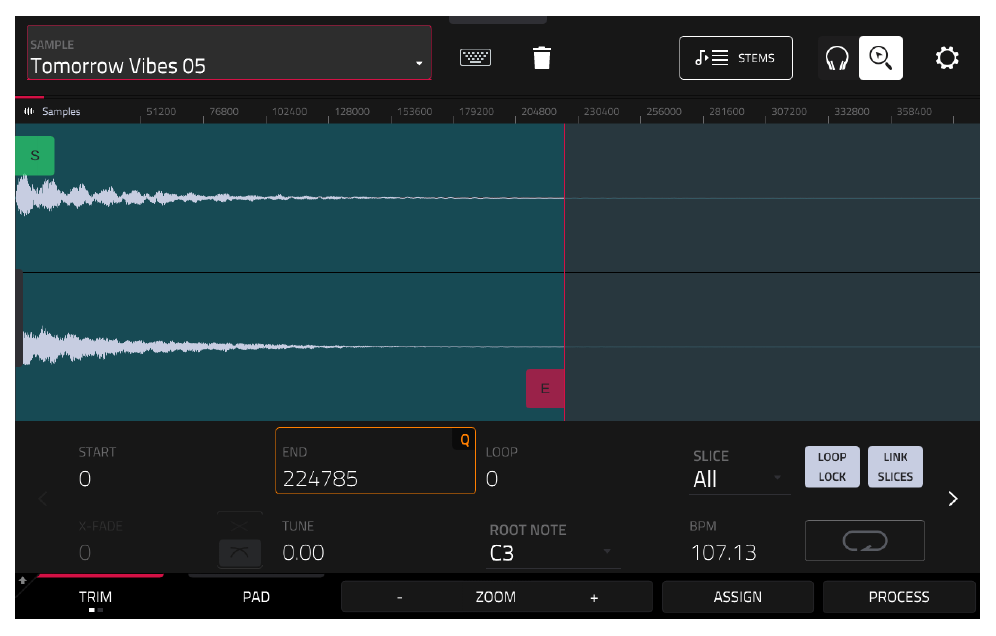Click the 102400 ruler label
The width and height of the screenshot is (996, 636).
click(290, 111)
